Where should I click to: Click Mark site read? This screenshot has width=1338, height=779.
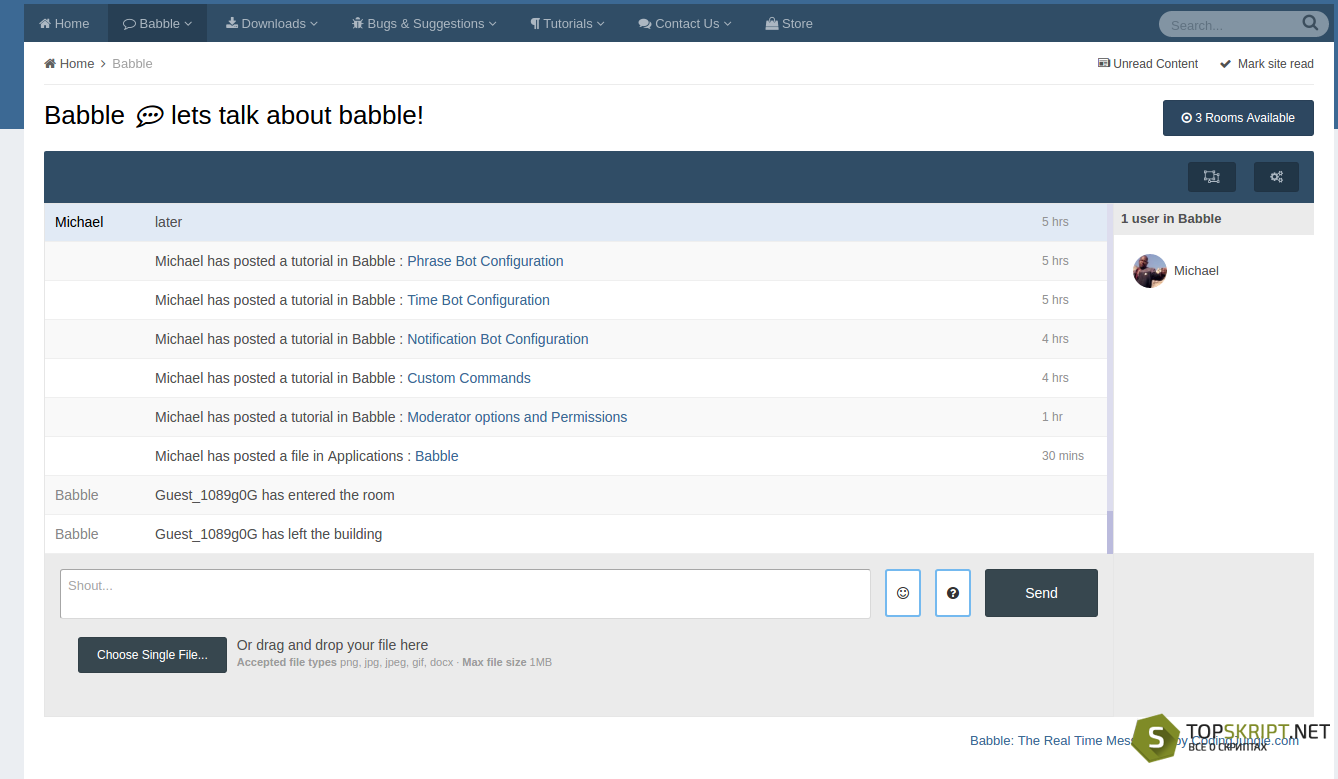(1267, 64)
